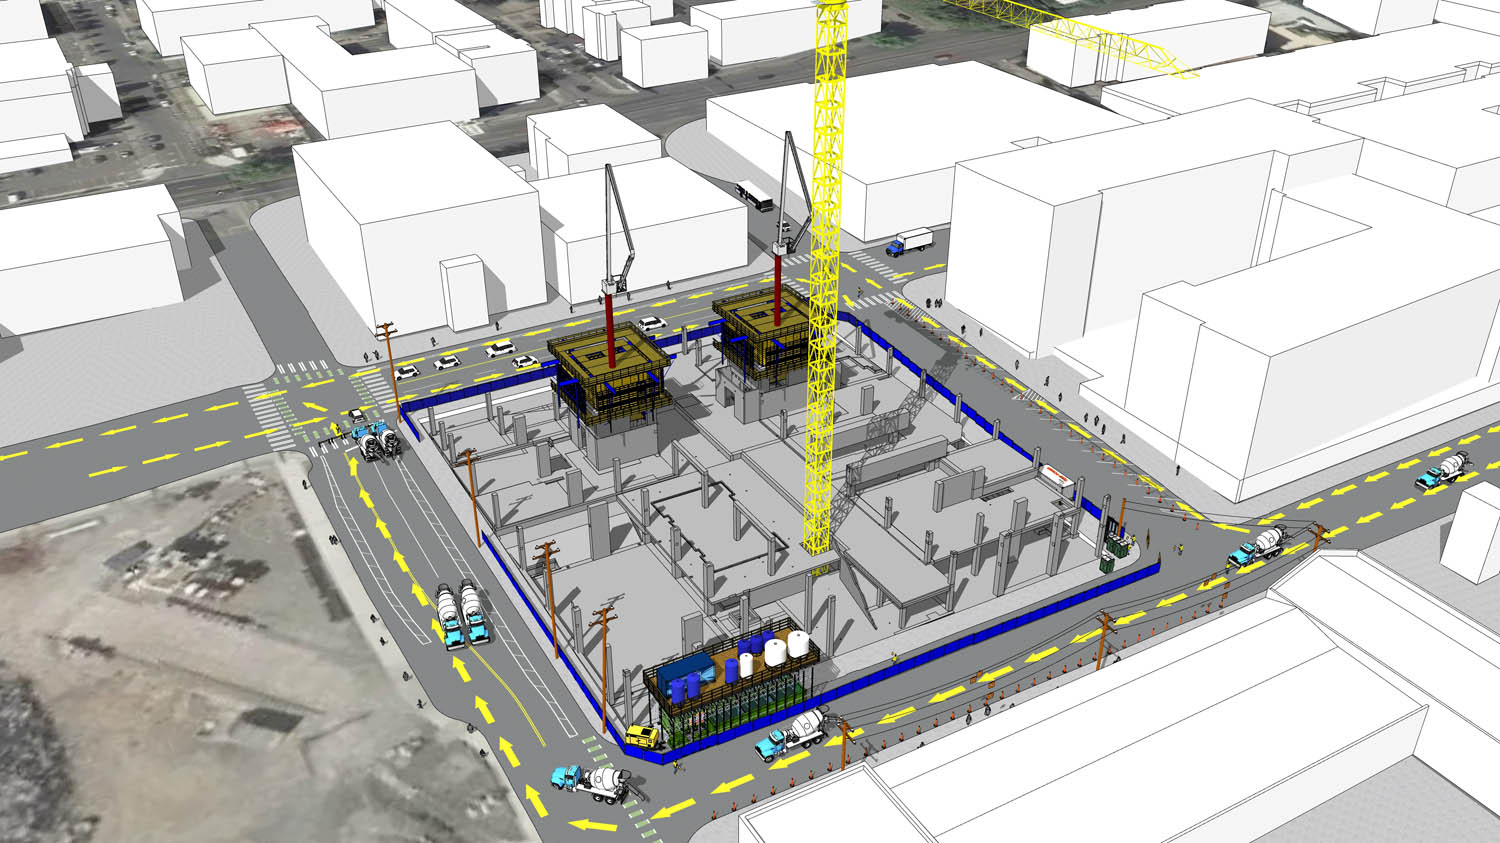Click the yellow generator at the site corner
The image size is (1500, 843).
pyautogui.click(x=642, y=738)
